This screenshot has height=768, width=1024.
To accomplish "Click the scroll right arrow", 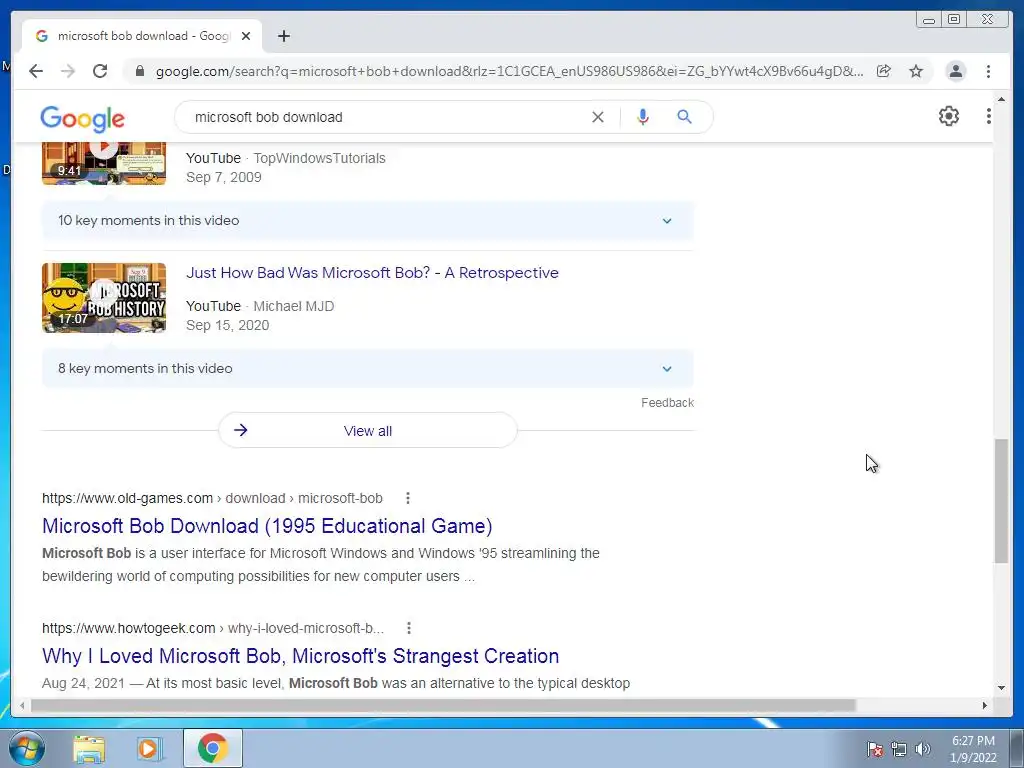I will point(985,705).
